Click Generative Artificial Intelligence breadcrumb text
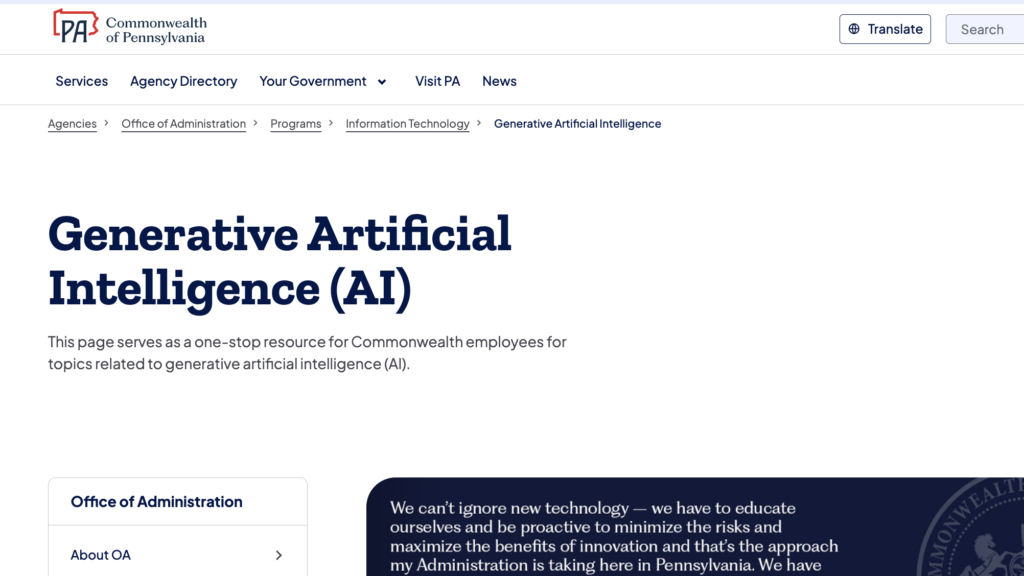Screen dimensions: 1024x576 577,123
